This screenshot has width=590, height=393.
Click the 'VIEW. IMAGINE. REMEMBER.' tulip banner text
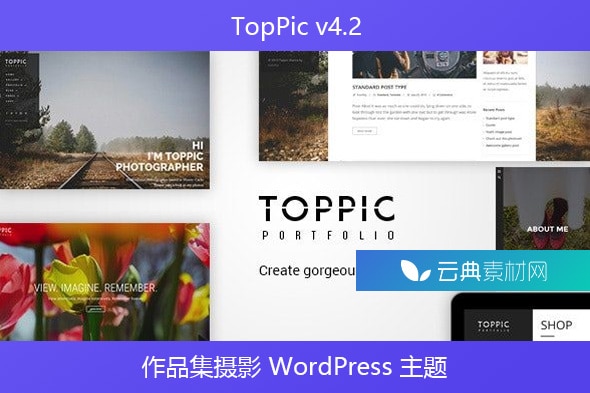(x=95, y=288)
